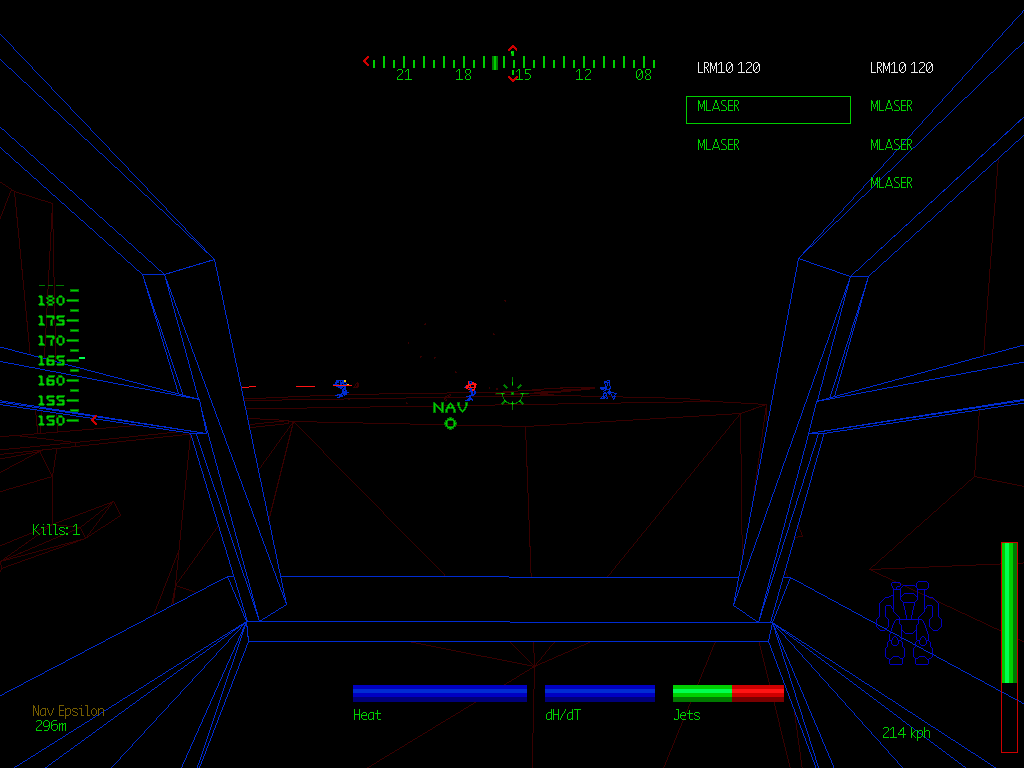The height and width of the screenshot is (768, 1024).
Task: Select the blue mech on the far left
Action: point(342,388)
